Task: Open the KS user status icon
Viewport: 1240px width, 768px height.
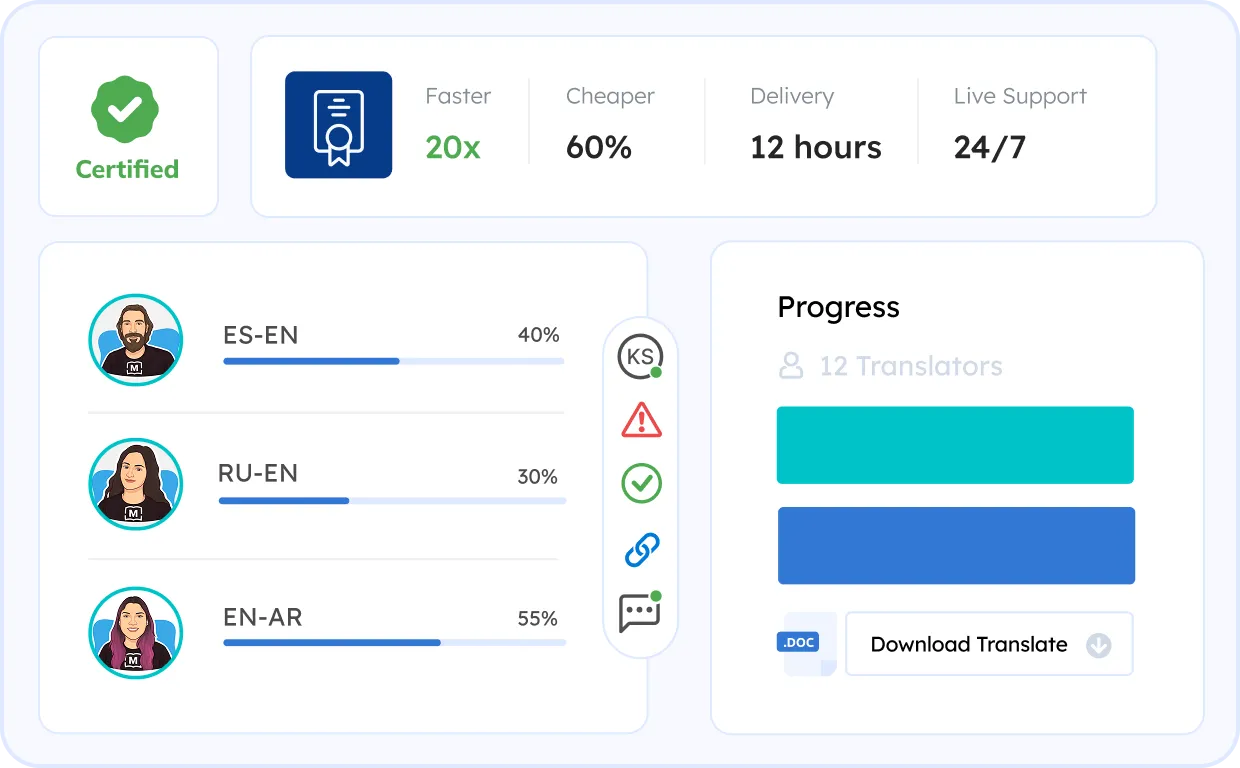Action: point(640,357)
